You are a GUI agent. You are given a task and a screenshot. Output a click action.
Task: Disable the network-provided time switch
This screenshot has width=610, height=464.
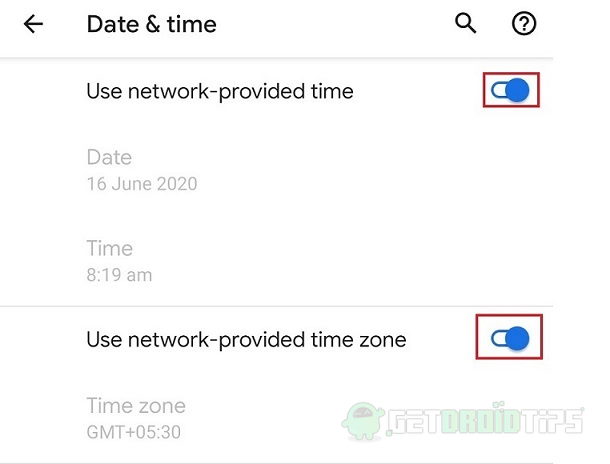(510, 90)
